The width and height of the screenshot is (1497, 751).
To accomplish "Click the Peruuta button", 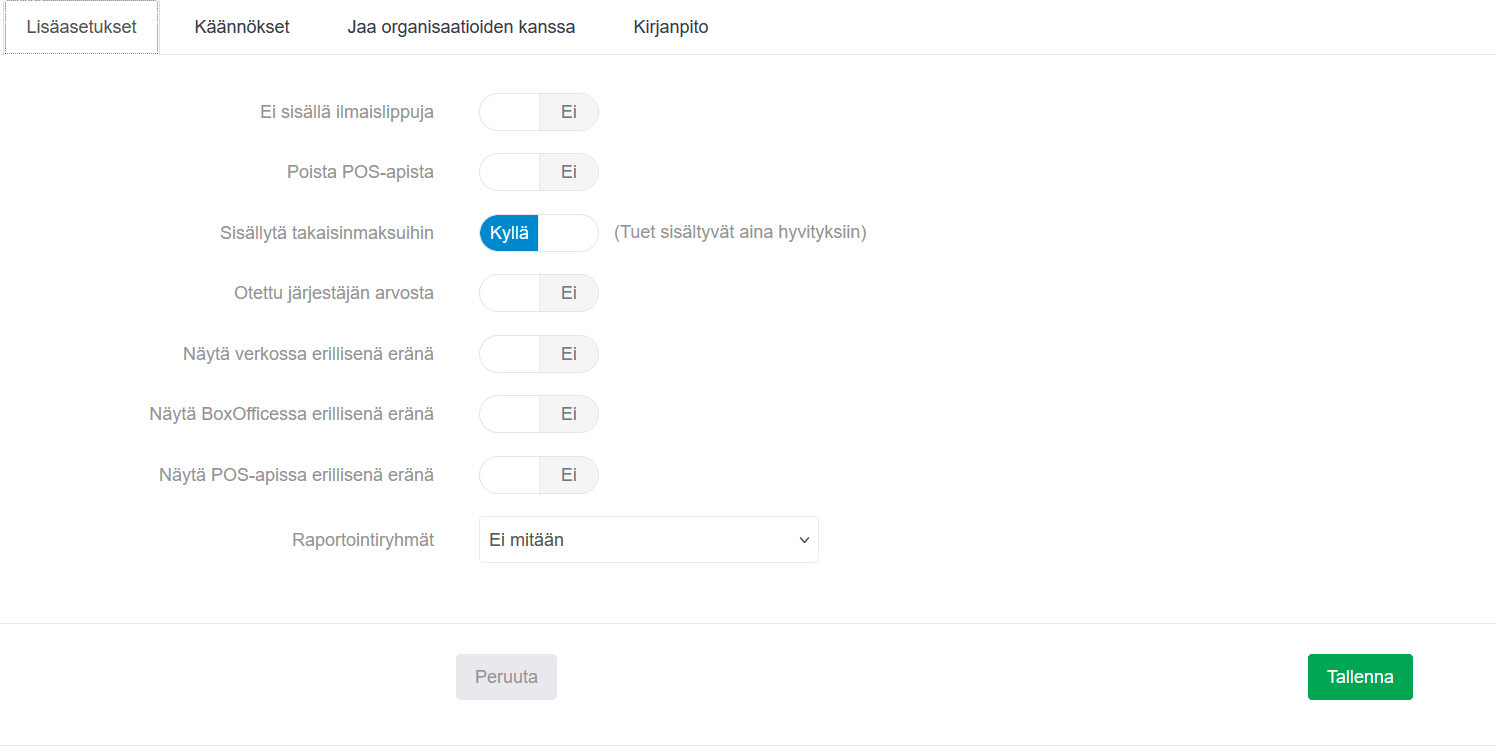I will 506,677.
